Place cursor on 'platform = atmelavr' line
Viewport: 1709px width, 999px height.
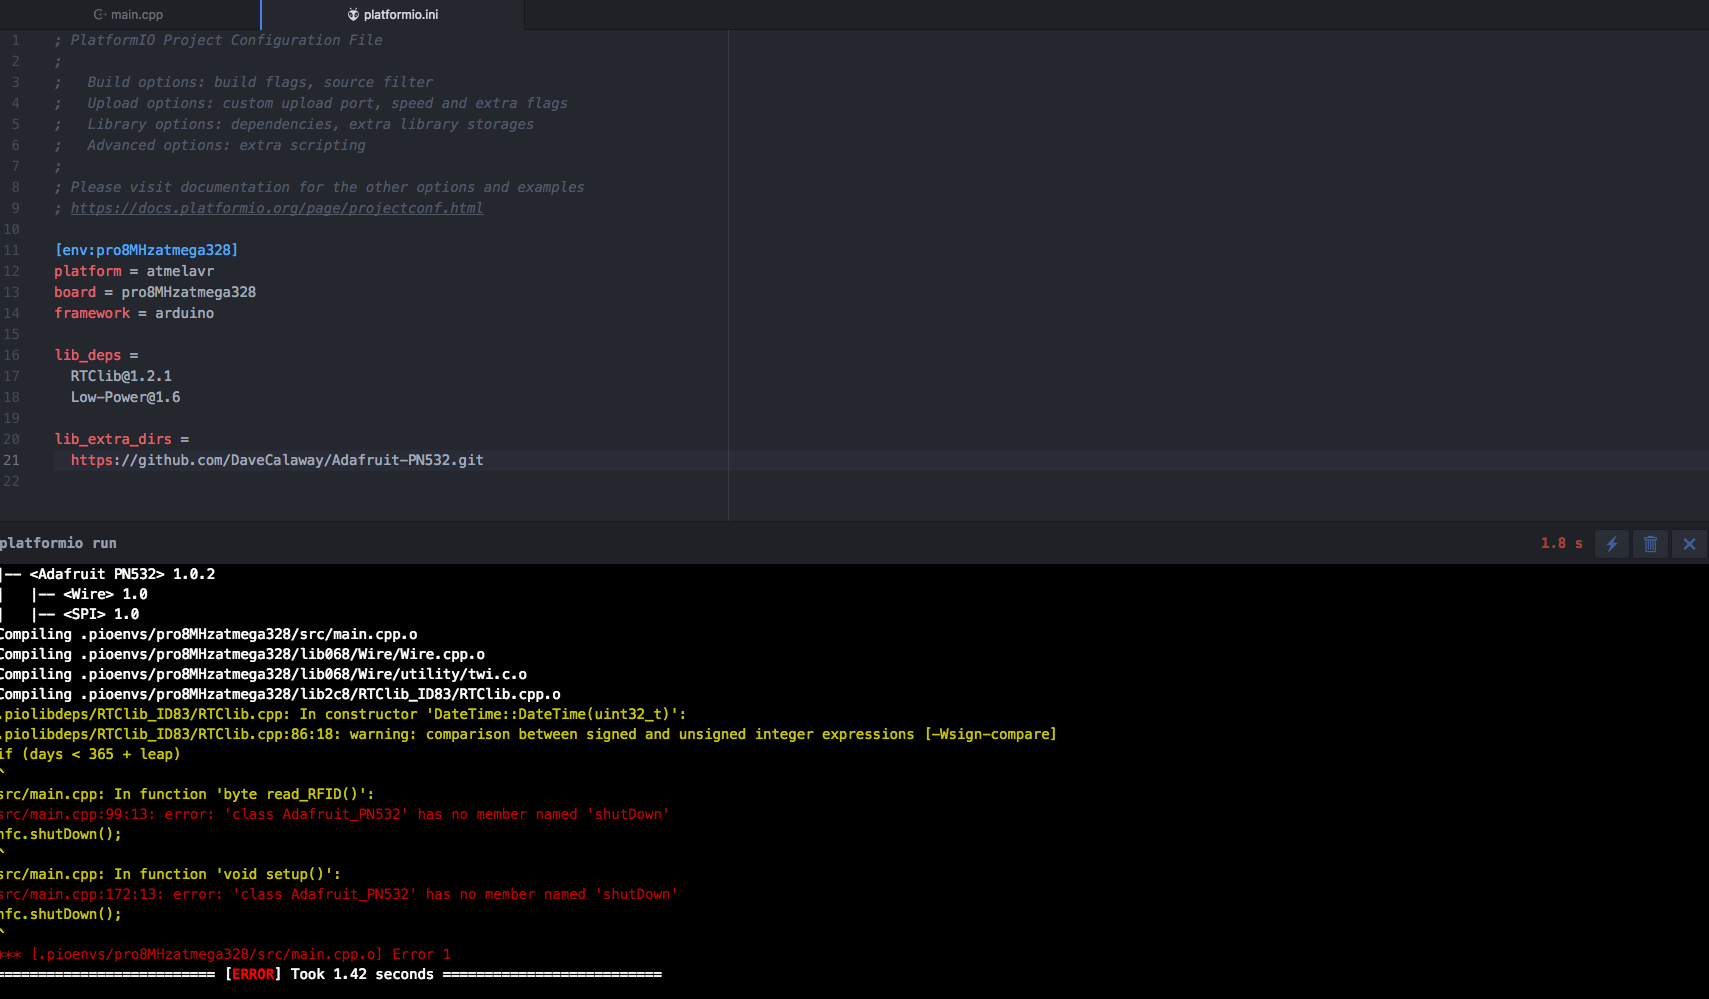[134, 271]
